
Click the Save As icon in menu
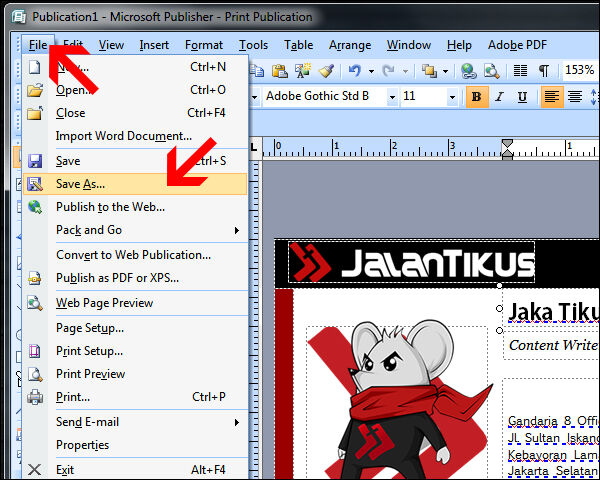pyautogui.click(x=35, y=184)
